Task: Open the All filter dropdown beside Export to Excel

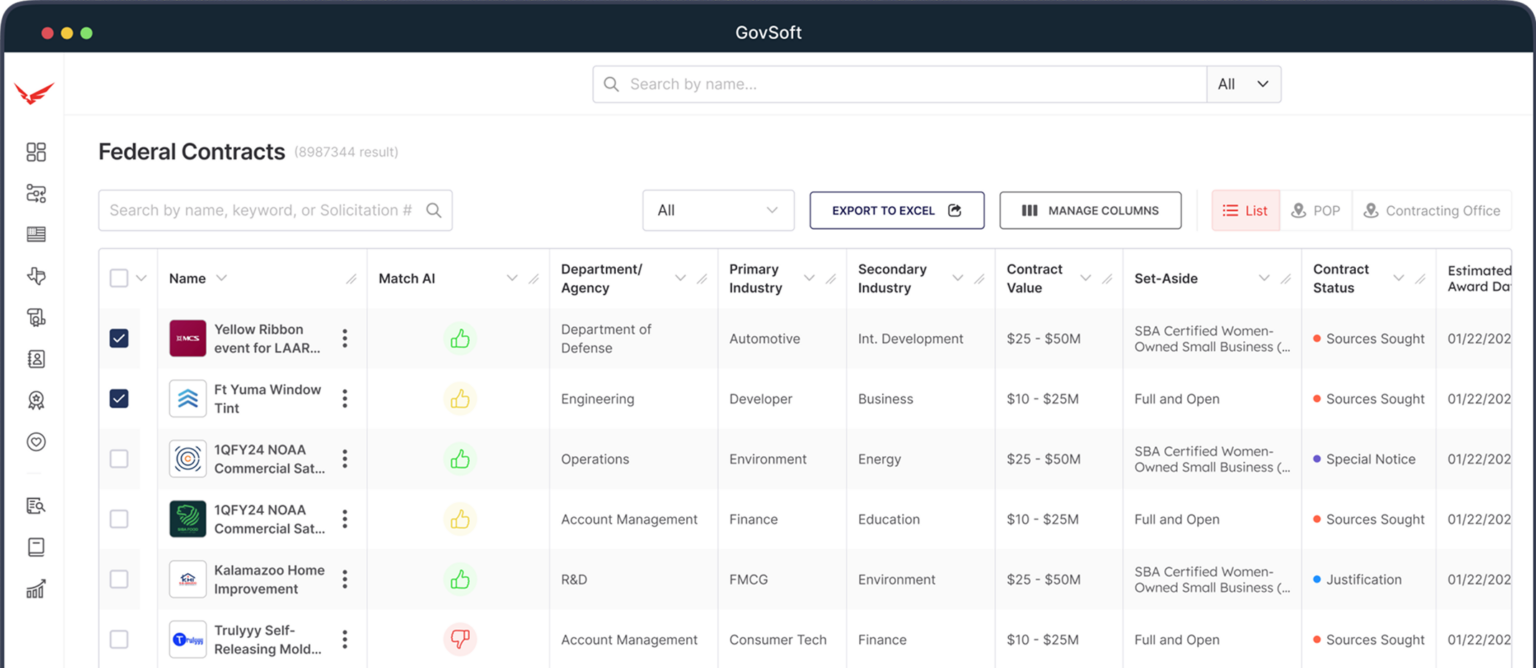Action: coord(718,210)
